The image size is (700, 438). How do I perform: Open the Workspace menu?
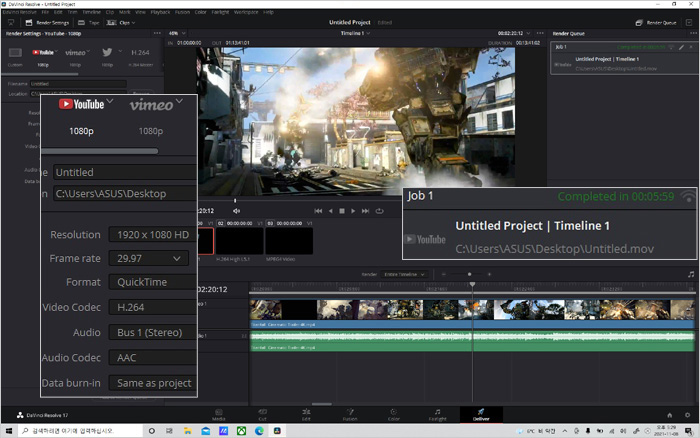pos(245,12)
